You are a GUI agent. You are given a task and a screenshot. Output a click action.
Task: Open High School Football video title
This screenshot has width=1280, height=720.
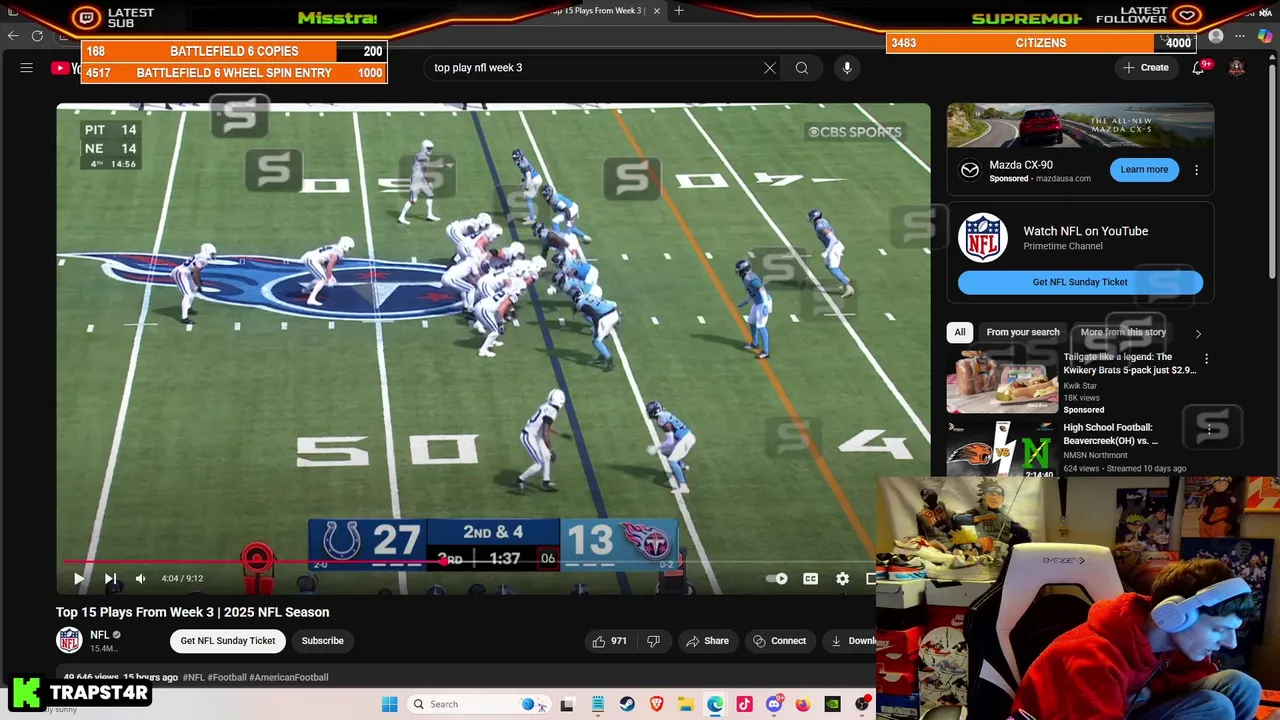click(x=1110, y=434)
